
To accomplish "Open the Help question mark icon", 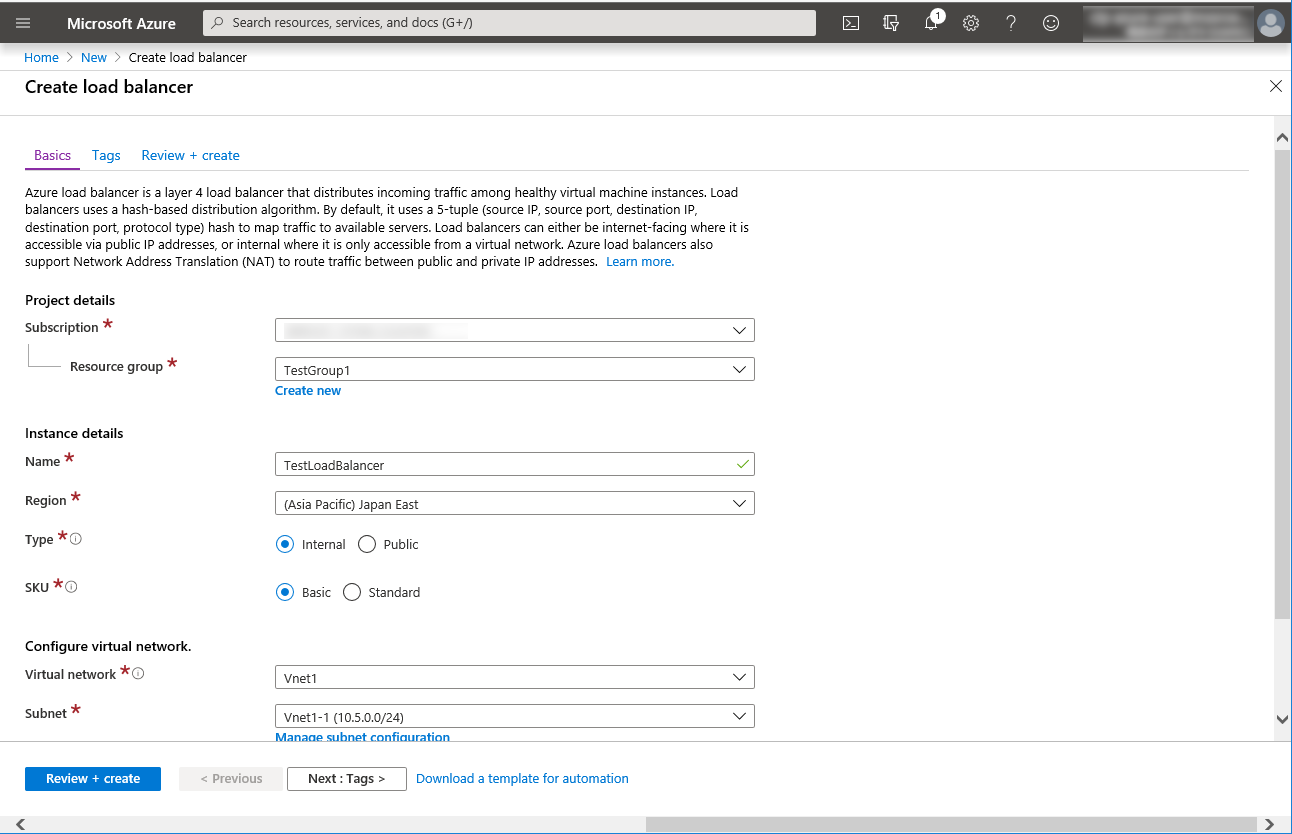I will click(1010, 22).
